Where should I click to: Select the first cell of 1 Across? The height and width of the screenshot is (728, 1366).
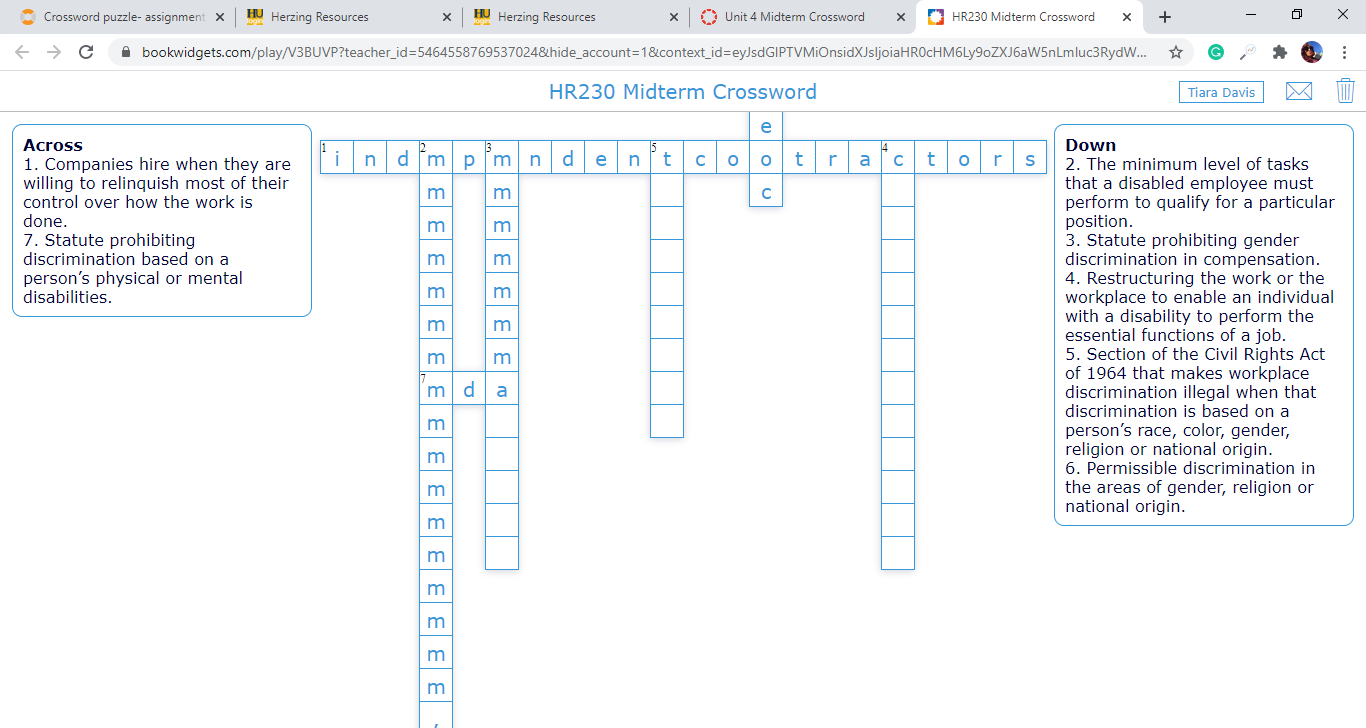tap(337, 158)
